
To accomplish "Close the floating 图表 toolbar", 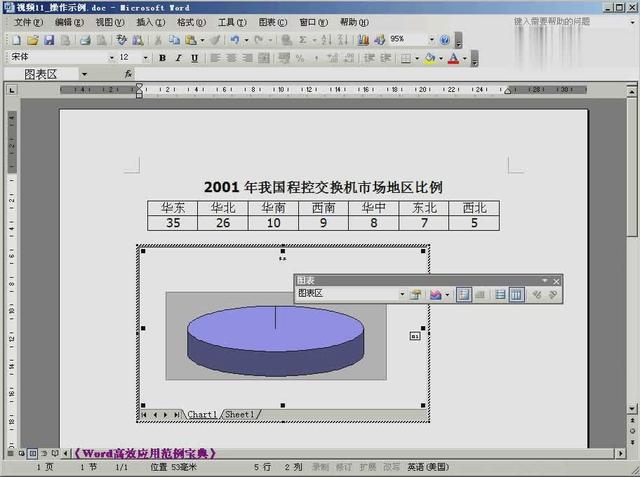I will (556, 281).
